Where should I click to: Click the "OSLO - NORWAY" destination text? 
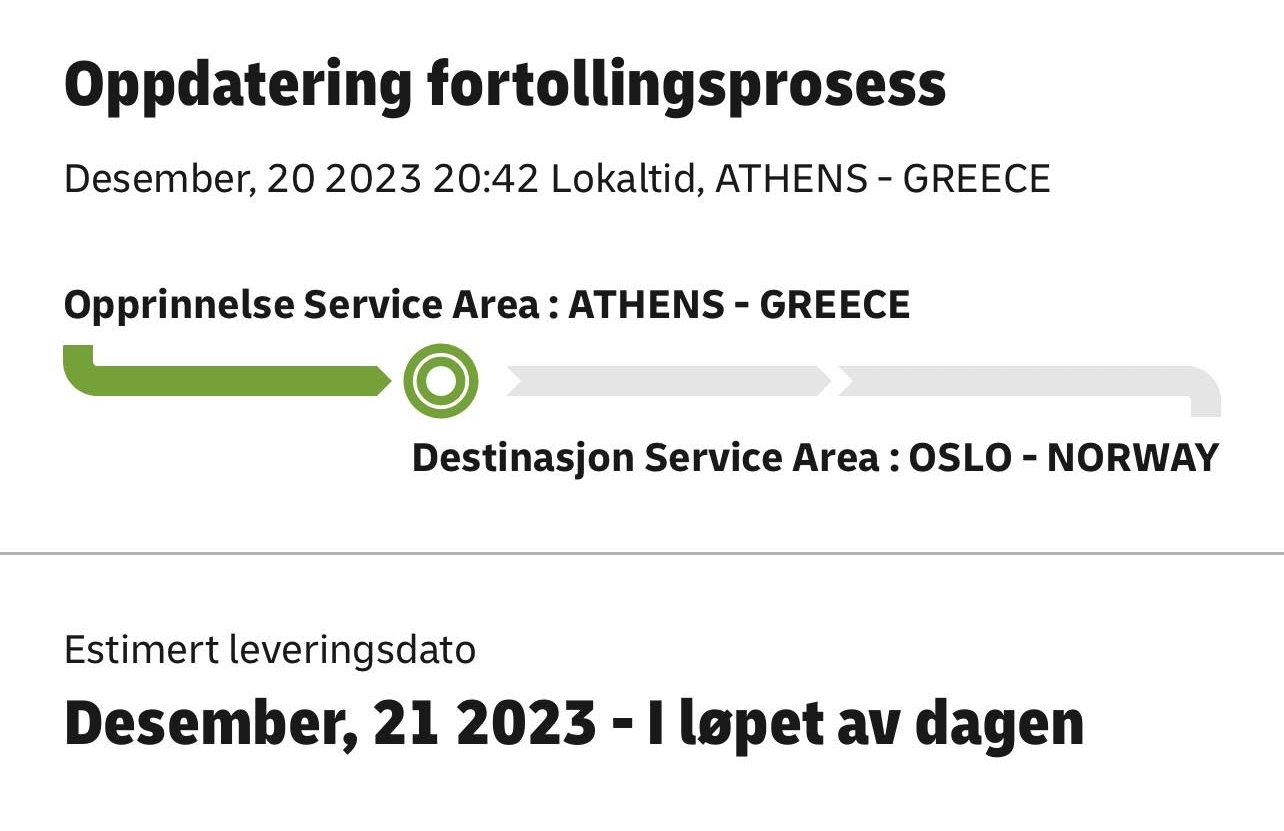pos(1064,458)
